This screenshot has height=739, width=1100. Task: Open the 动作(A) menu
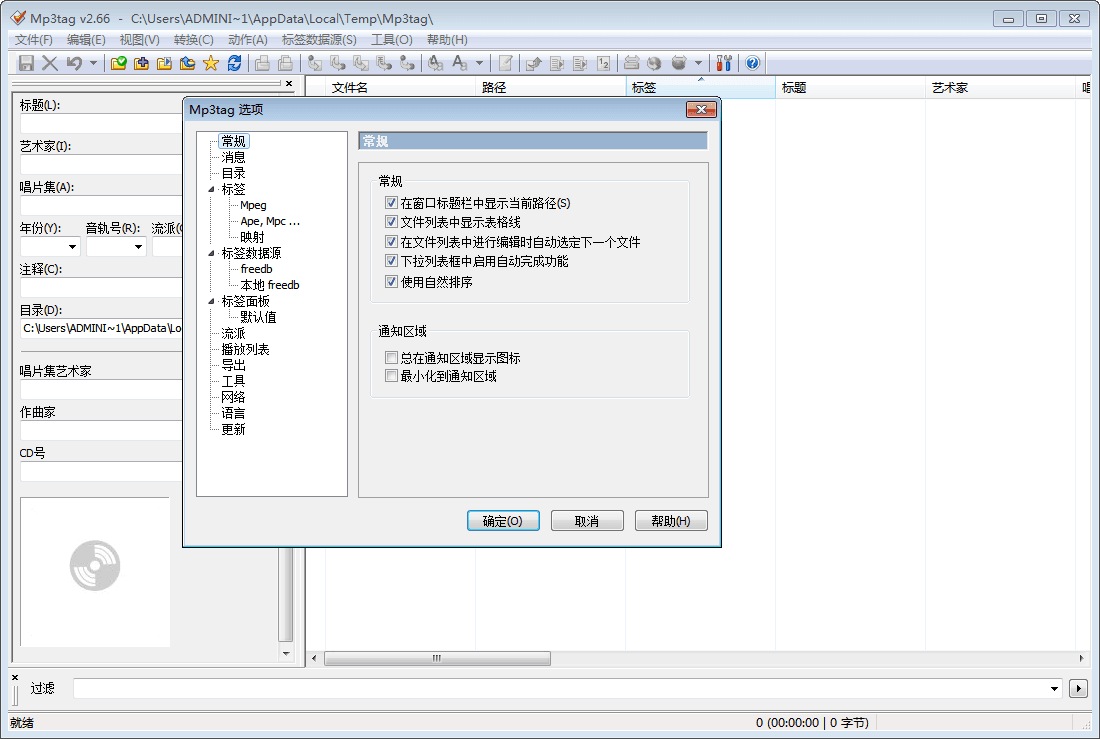pyautogui.click(x=248, y=40)
